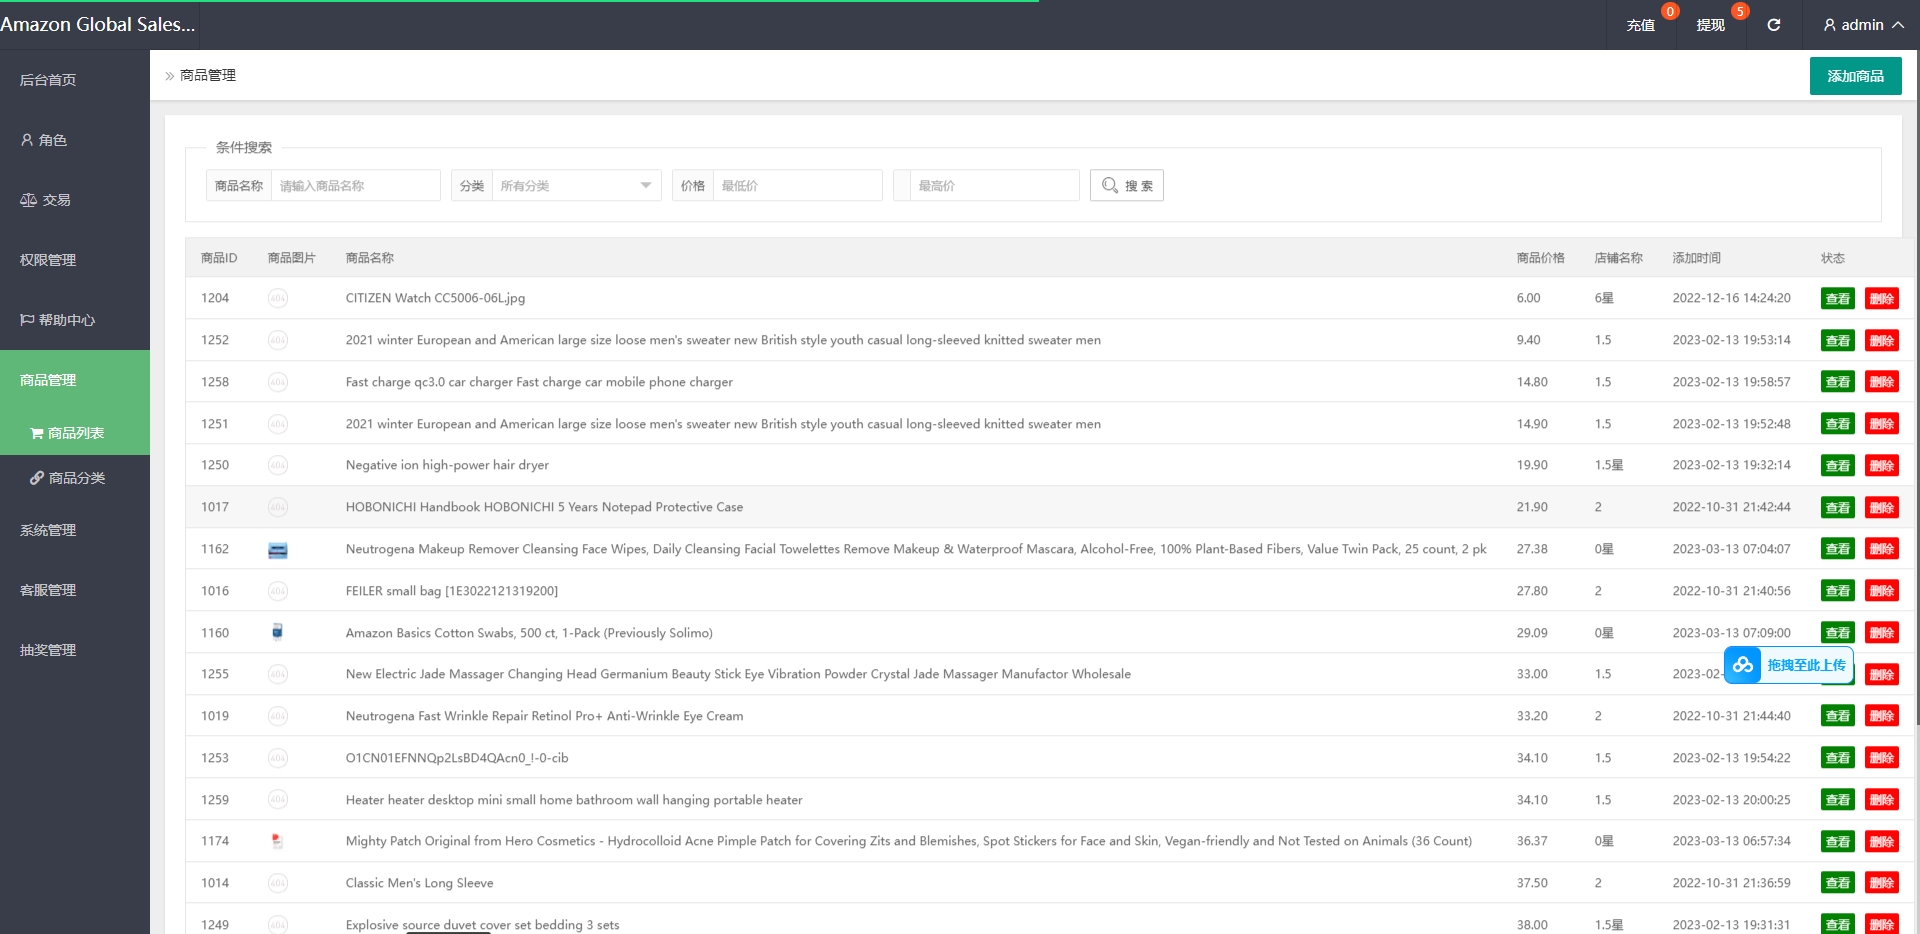Image resolution: width=1920 pixels, height=934 pixels.
Task: Click the breadcrumb arrows before 商品管理
Action: click(x=169, y=76)
